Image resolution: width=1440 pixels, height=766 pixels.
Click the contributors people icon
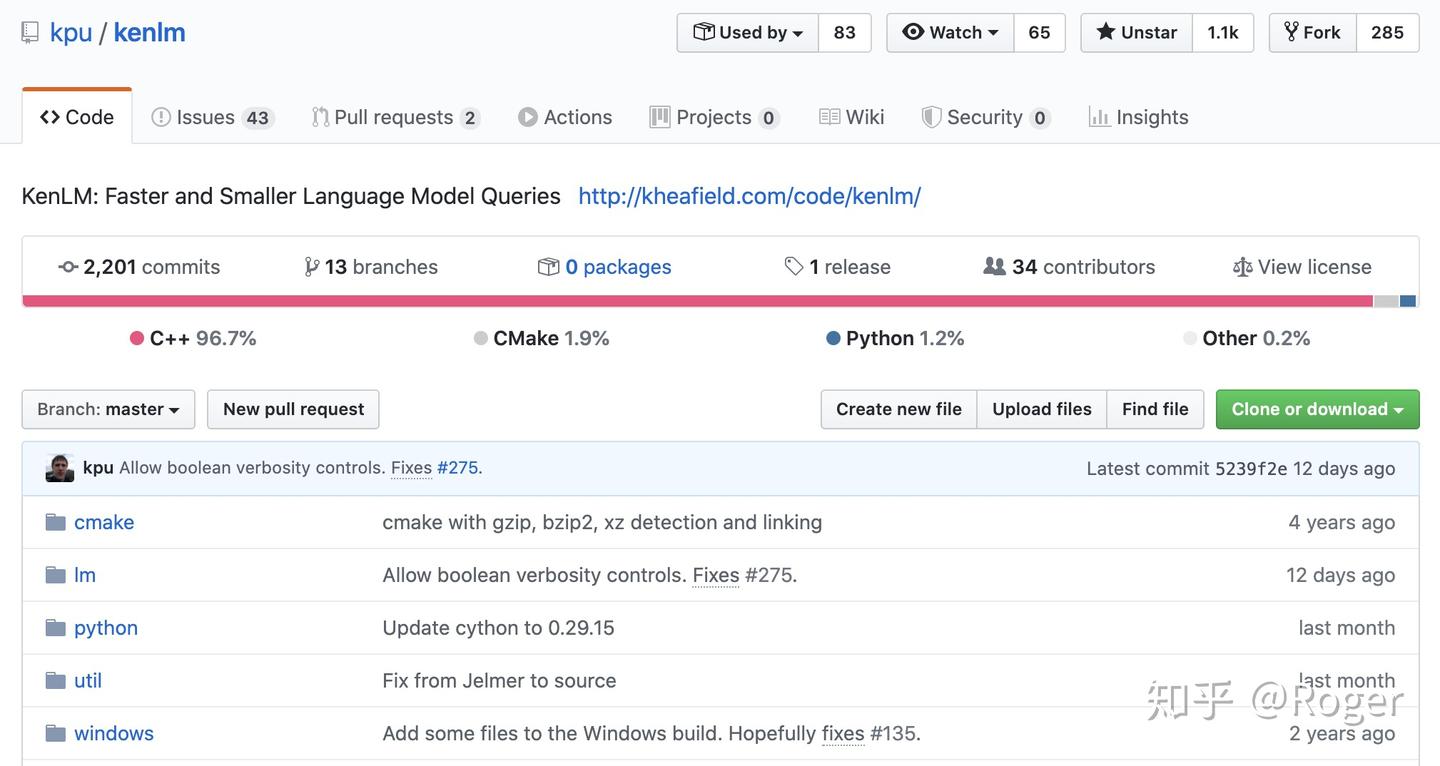(x=994, y=267)
